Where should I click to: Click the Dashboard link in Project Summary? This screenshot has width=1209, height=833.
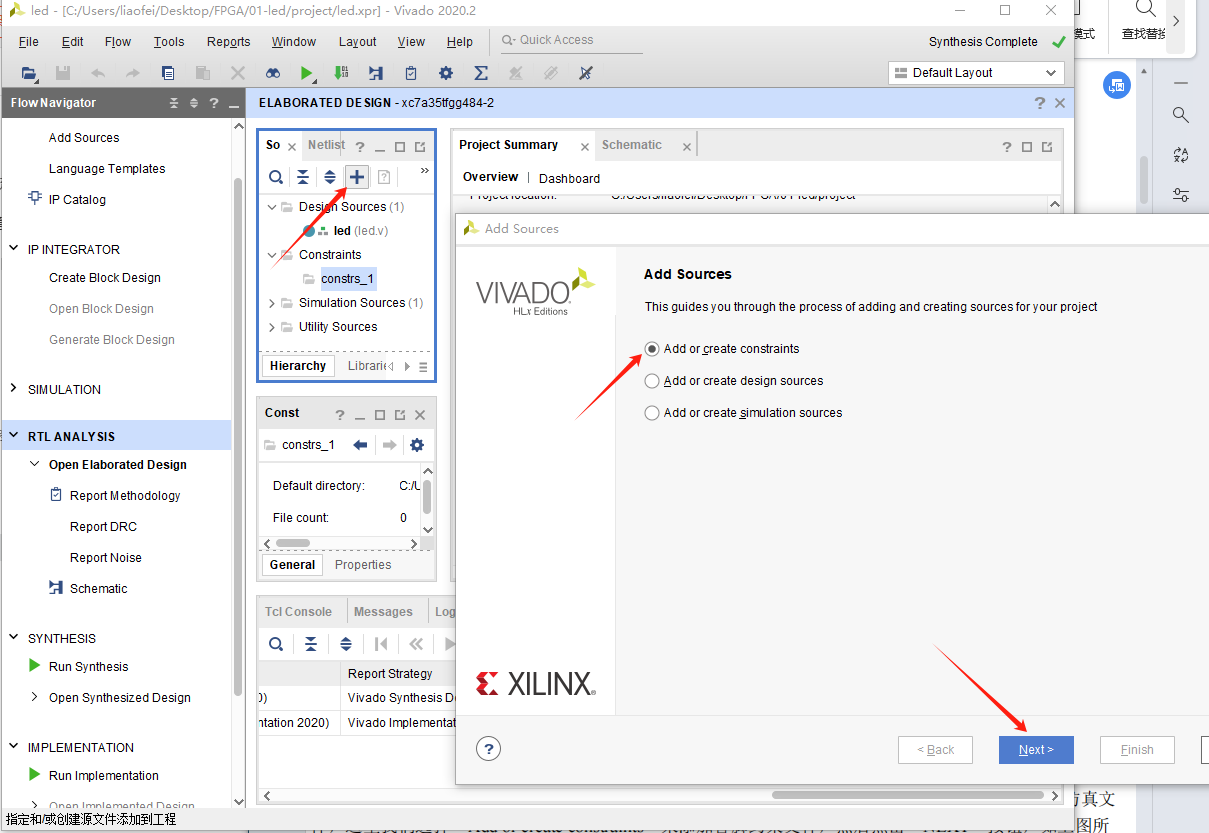click(569, 179)
